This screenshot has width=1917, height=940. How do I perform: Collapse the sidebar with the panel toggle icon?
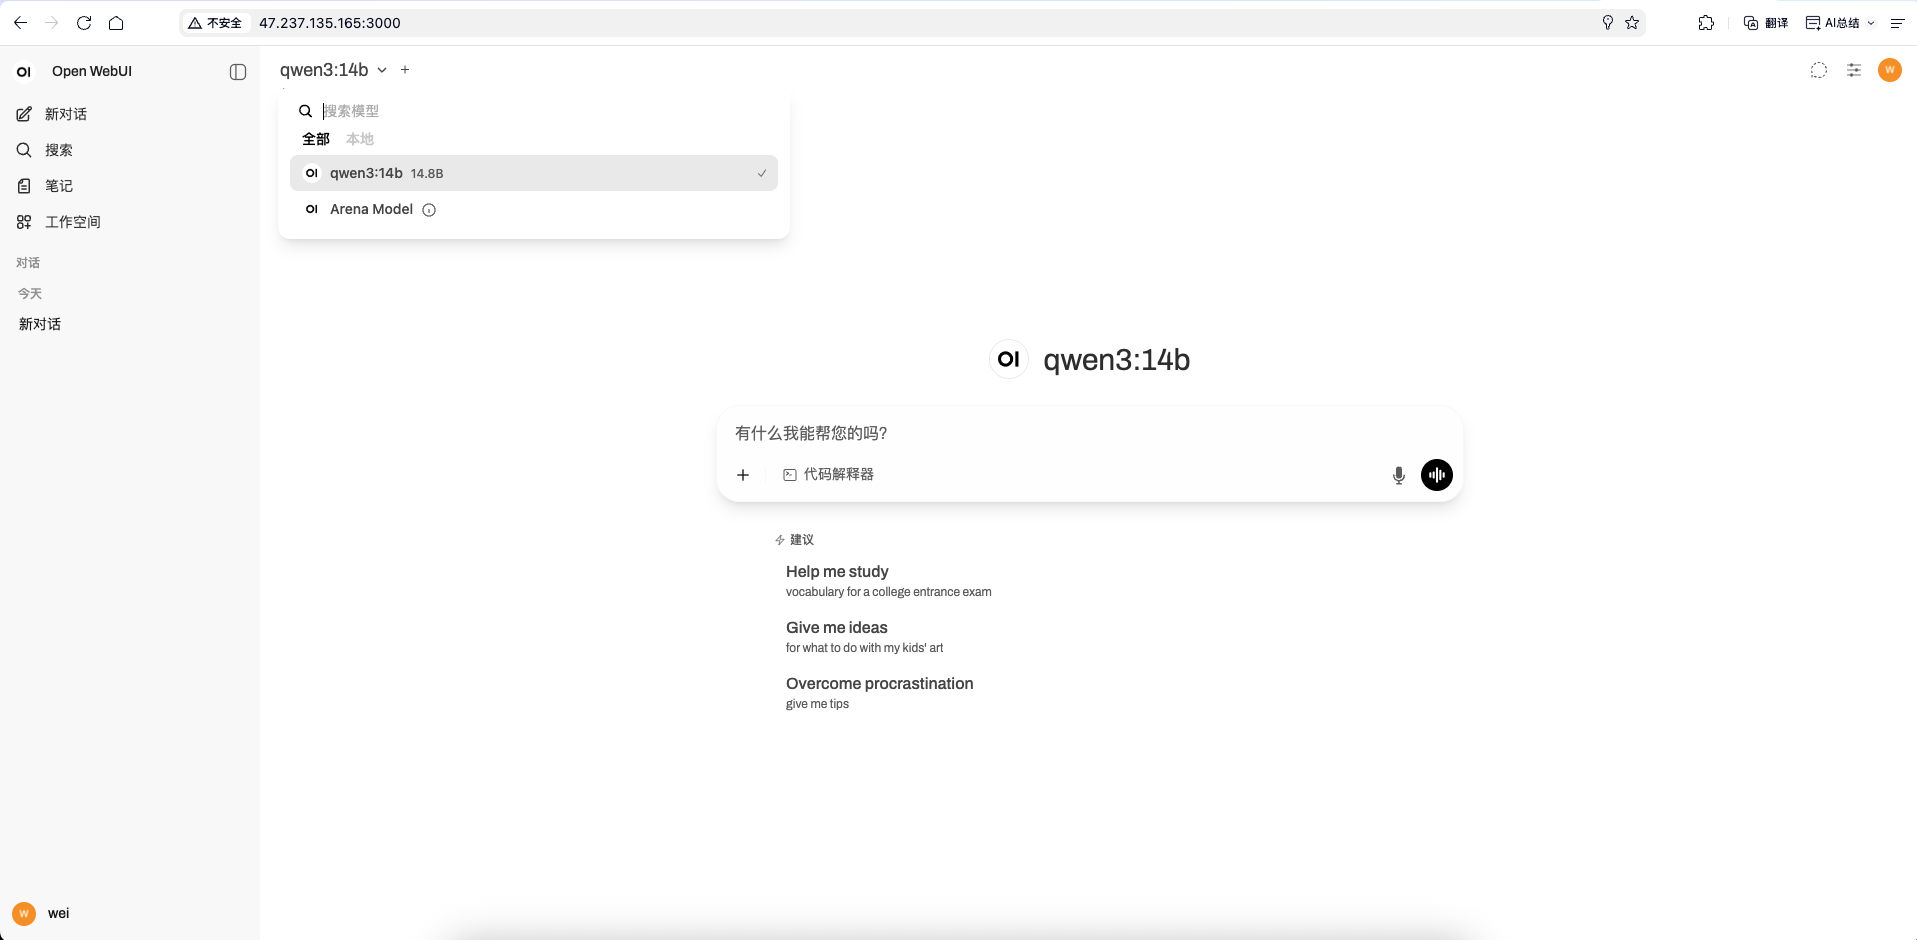[236, 71]
